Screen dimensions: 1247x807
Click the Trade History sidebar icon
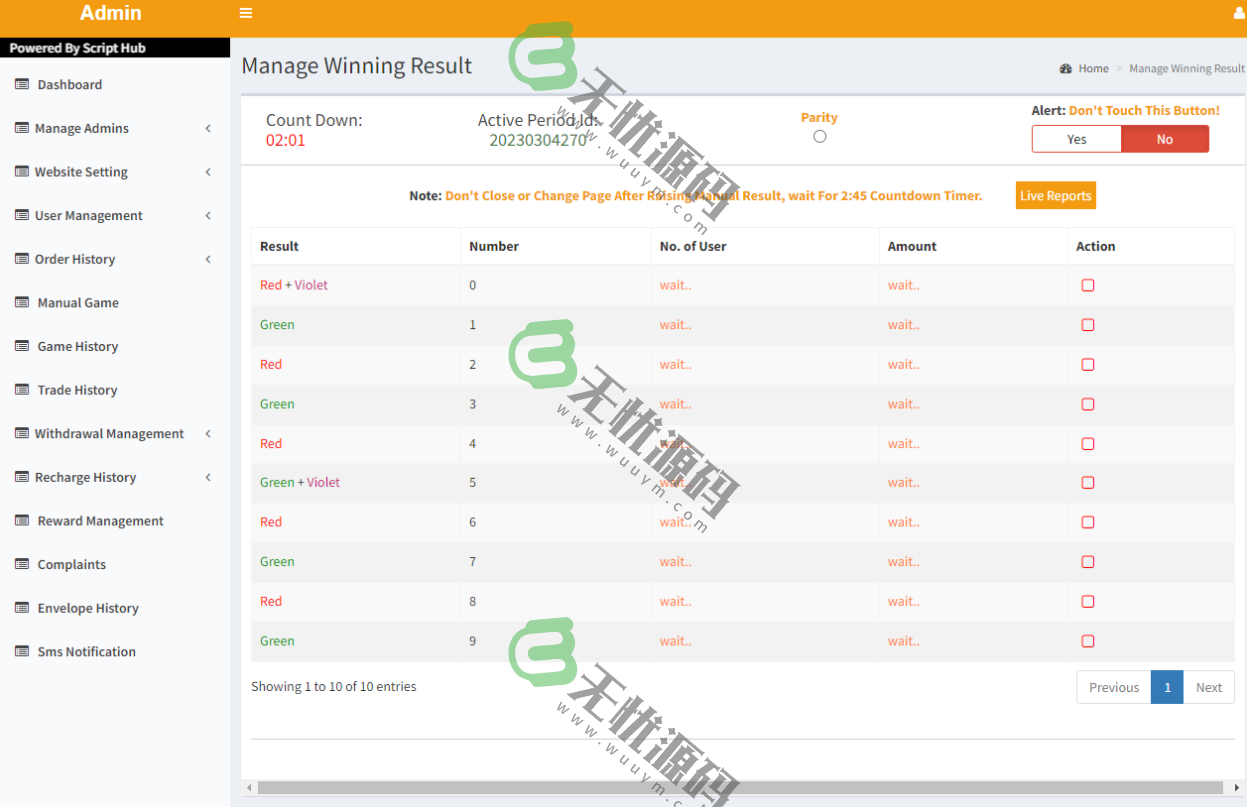tap(22, 390)
